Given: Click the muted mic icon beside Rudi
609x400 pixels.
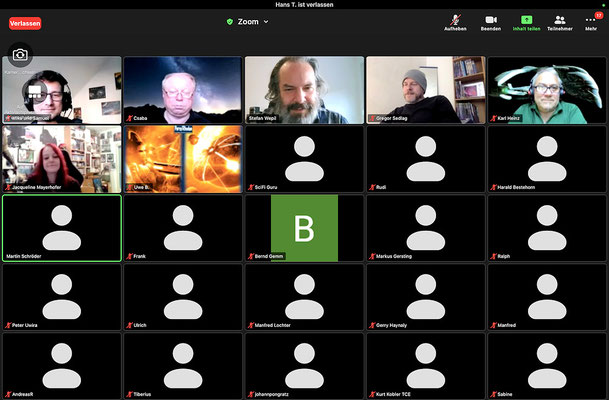Looking at the screenshot, I should [x=372, y=187].
